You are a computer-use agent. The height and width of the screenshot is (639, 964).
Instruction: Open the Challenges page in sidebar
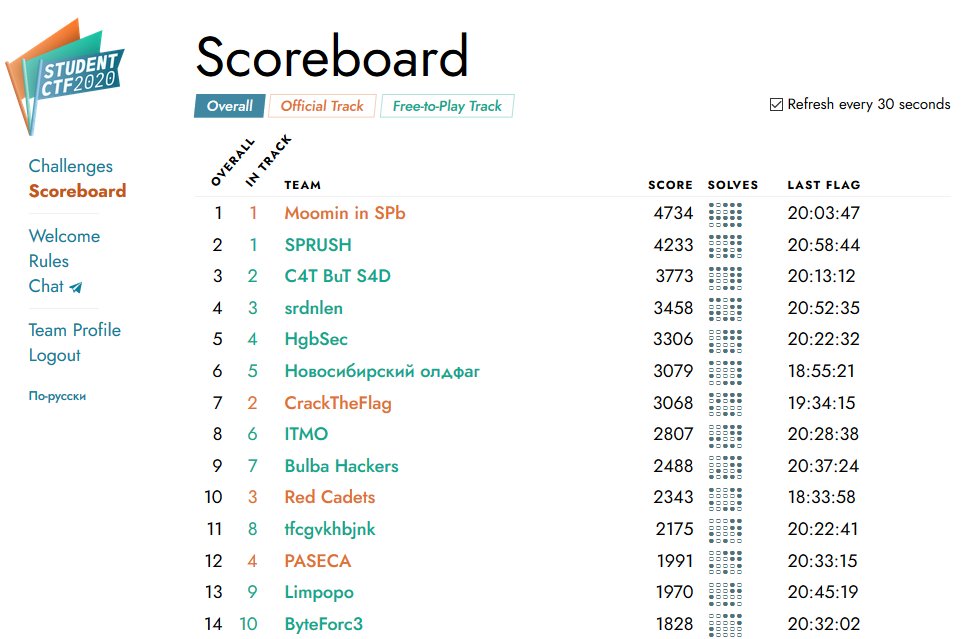click(x=71, y=166)
